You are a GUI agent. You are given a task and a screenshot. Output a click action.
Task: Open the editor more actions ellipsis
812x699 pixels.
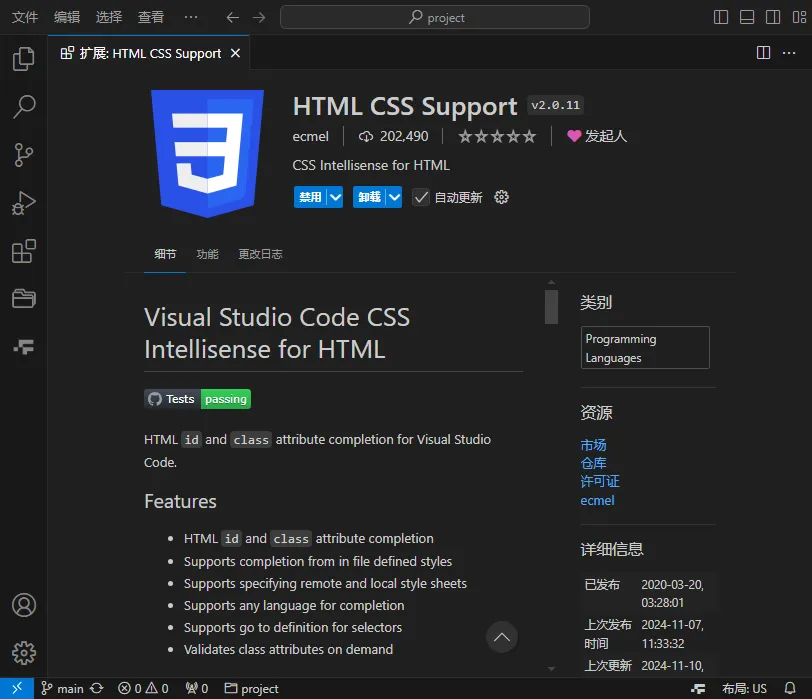click(x=789, y=53)
